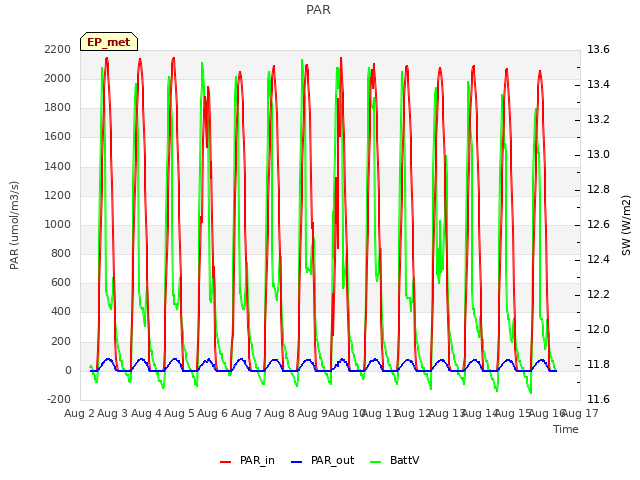Click the 13.4 right axis value
The height and width of the screenshot is (480, 640).
click(x=598, y=84)
